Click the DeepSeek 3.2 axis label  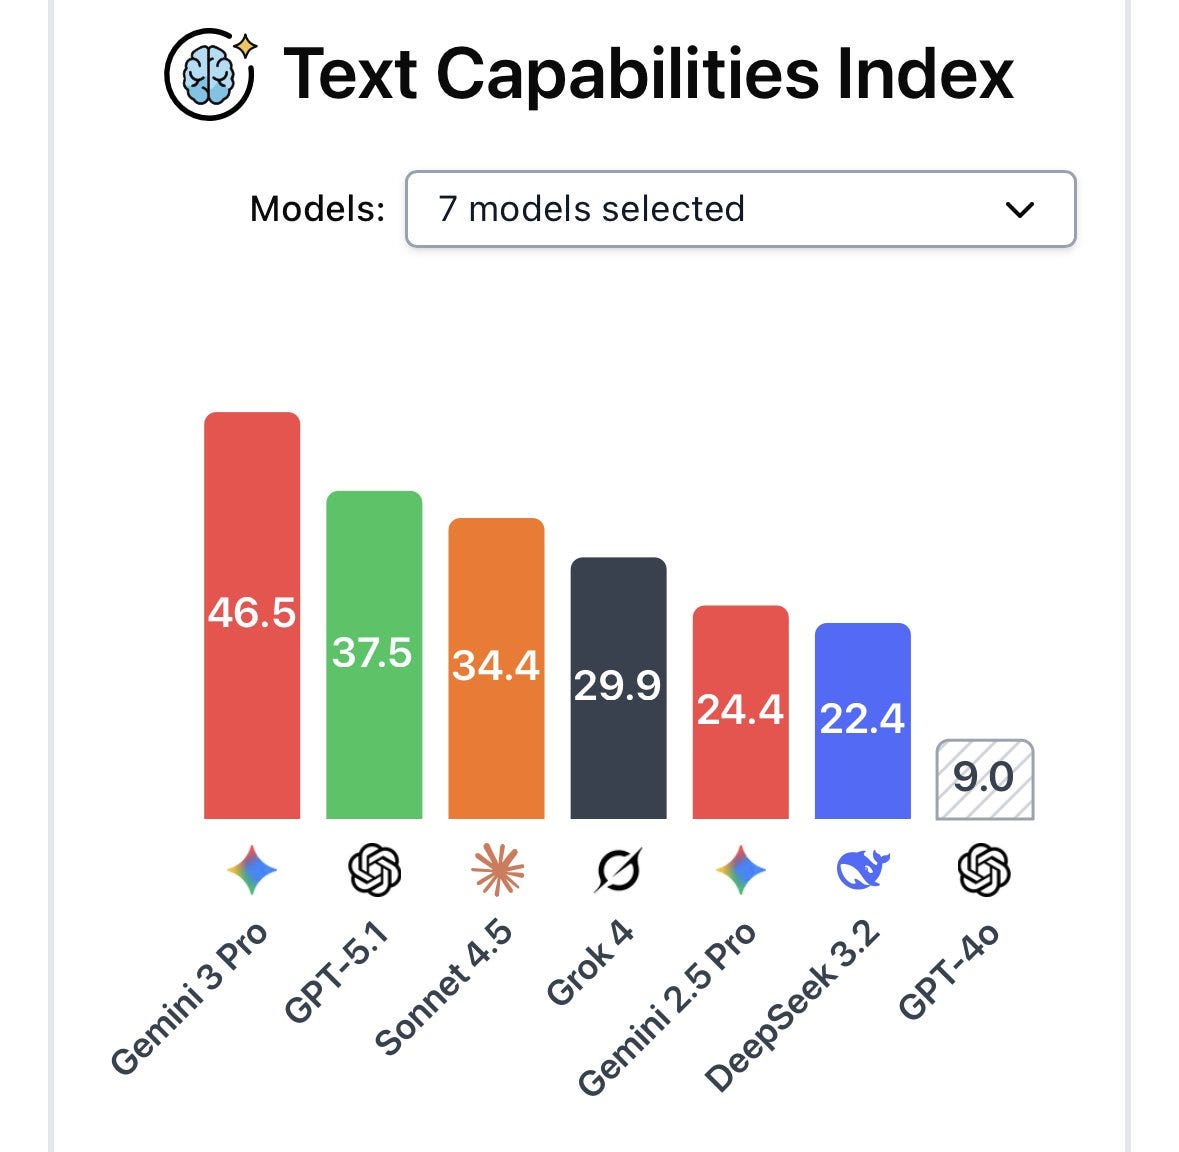coord(792,1005)
